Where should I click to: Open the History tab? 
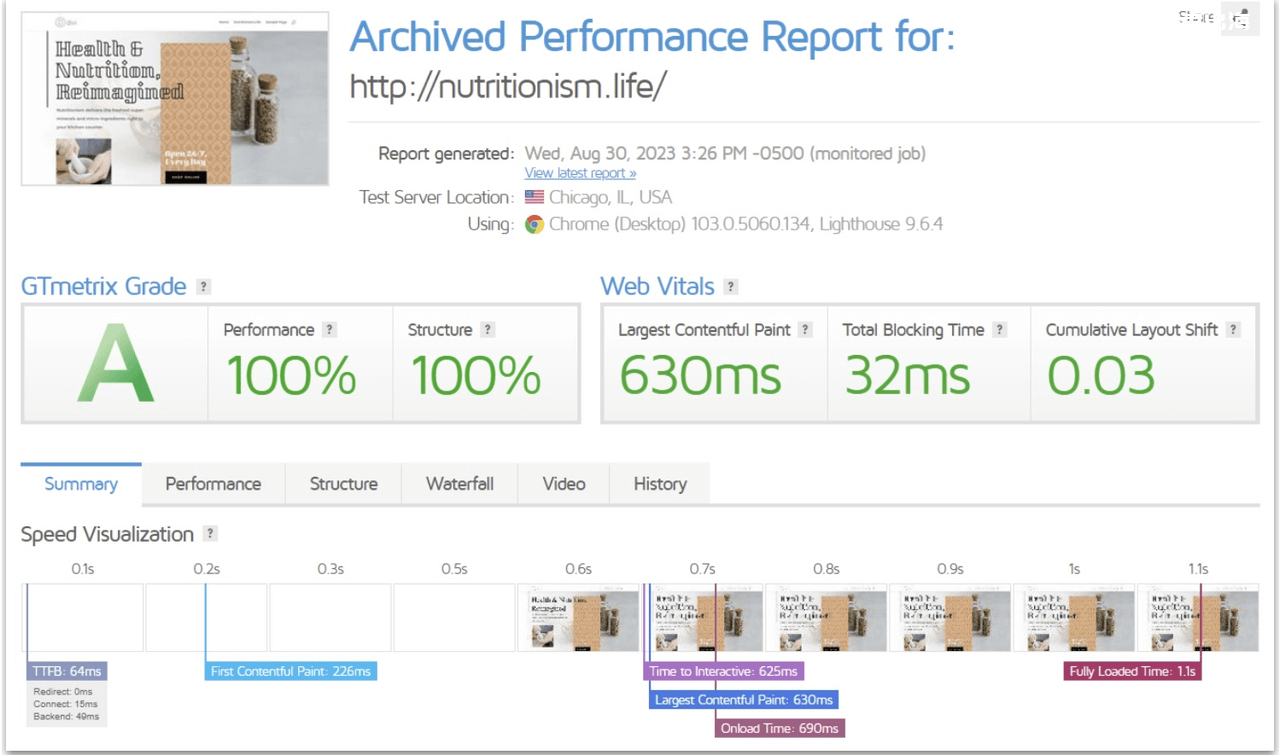[660, 484]
